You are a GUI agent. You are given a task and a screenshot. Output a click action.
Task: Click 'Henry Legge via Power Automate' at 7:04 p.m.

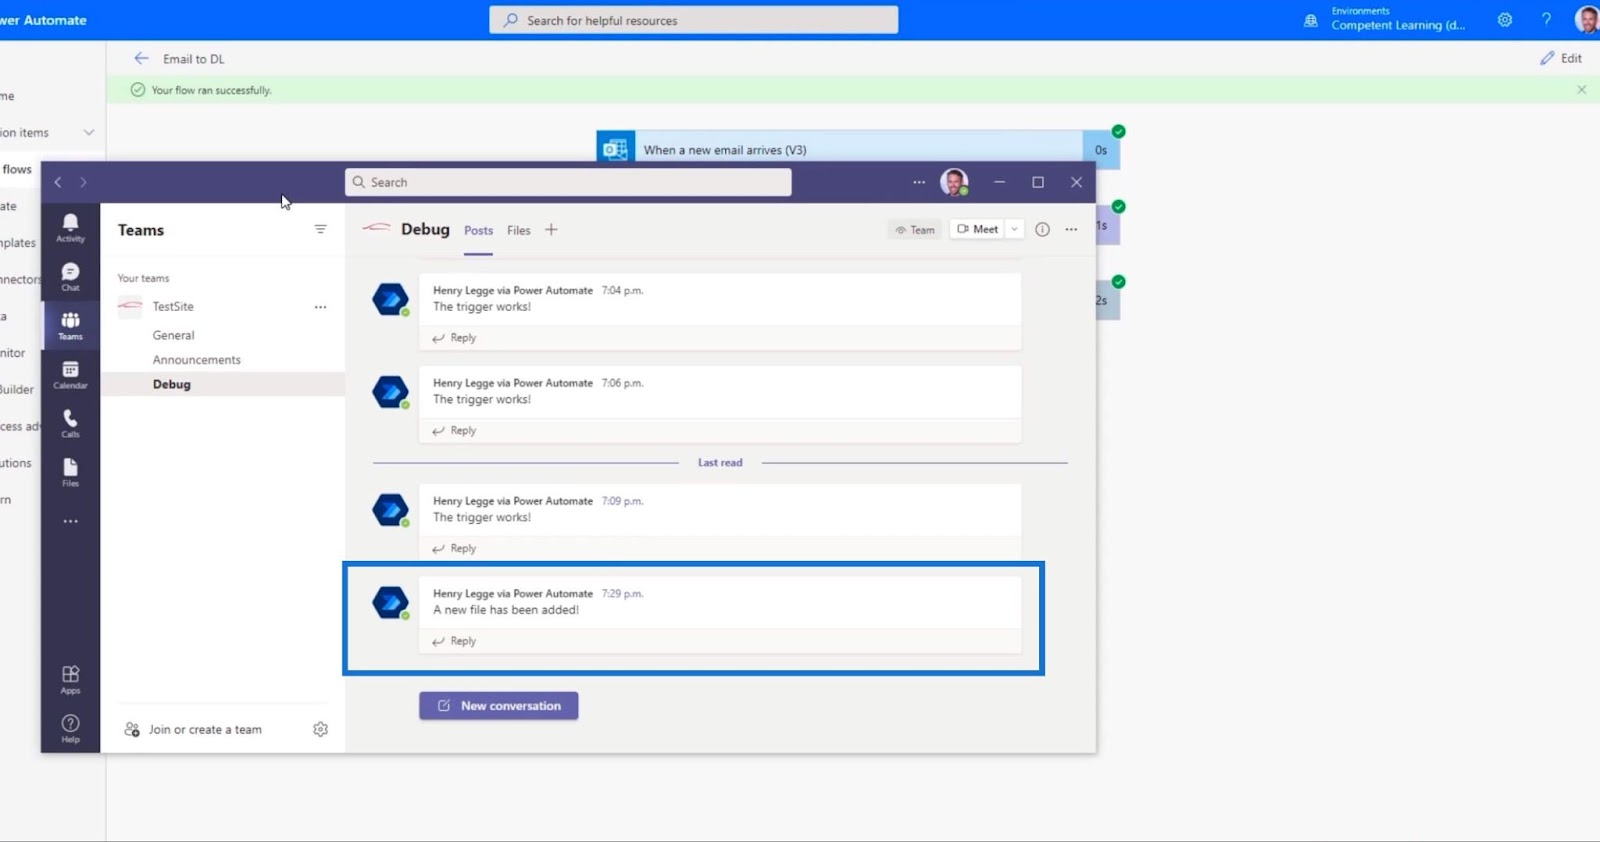[513, 290]
